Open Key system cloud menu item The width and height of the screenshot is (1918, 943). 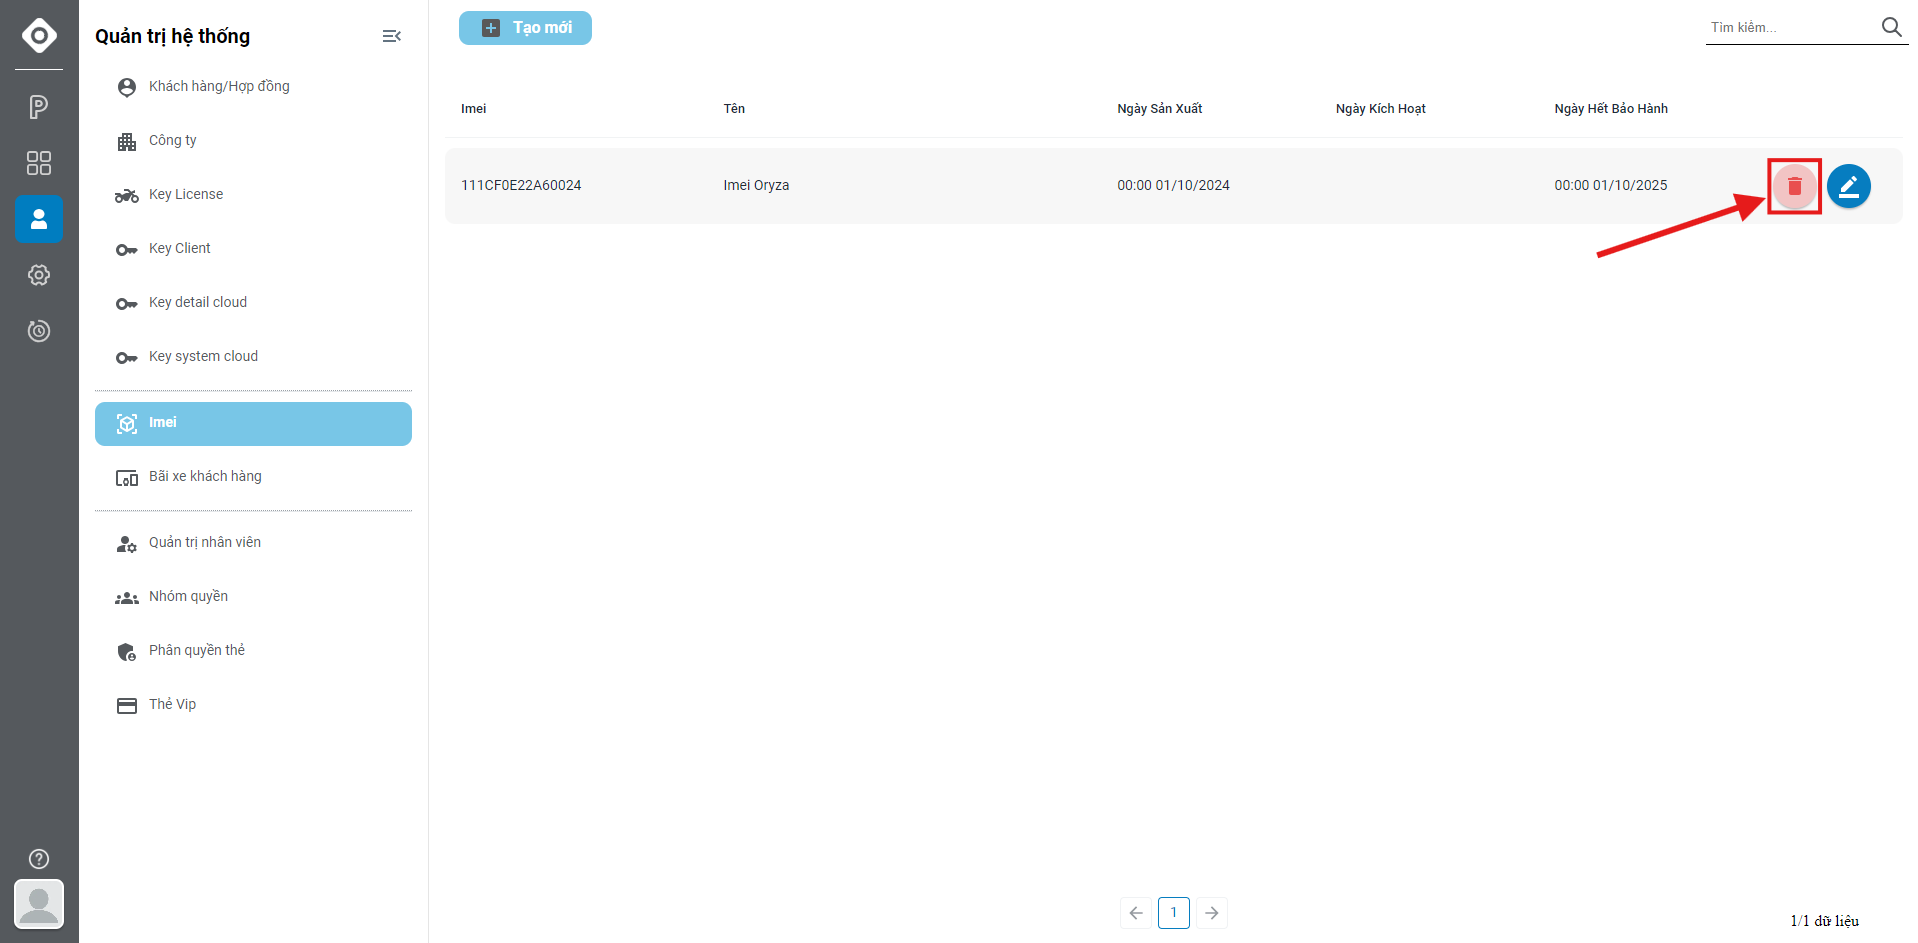pos(253,357)
